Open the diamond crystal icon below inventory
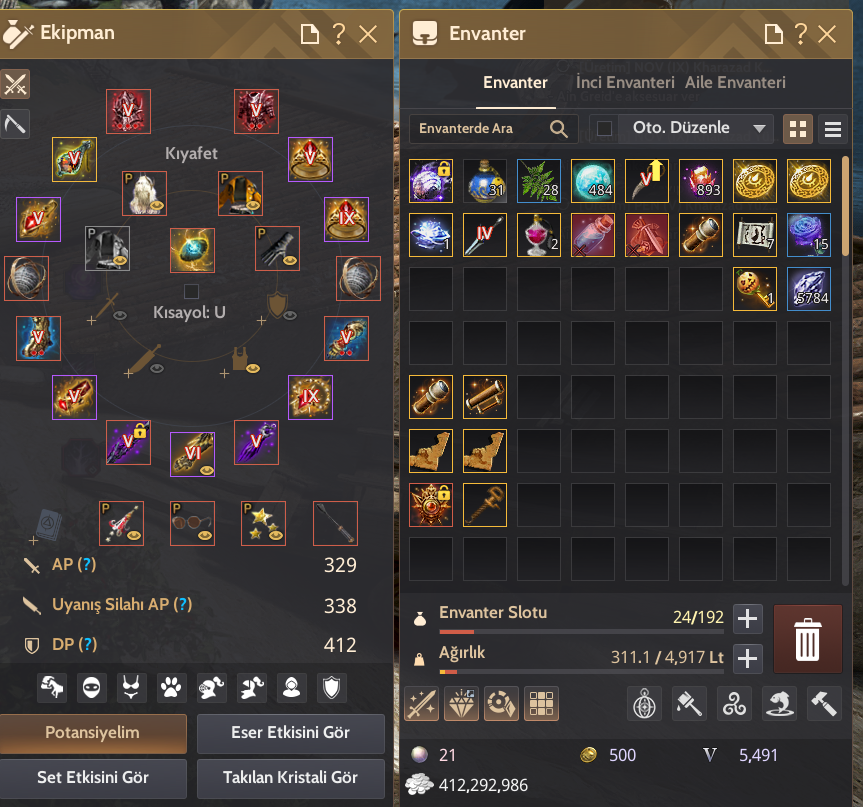863x807 pixels. pyautogui.click(x=461, y=704)
